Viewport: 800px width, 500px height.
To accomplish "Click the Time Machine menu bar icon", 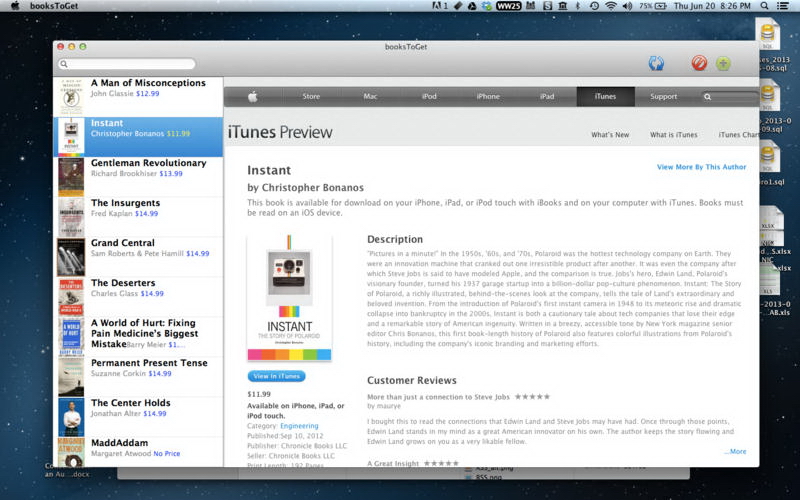I will [594, 6].
